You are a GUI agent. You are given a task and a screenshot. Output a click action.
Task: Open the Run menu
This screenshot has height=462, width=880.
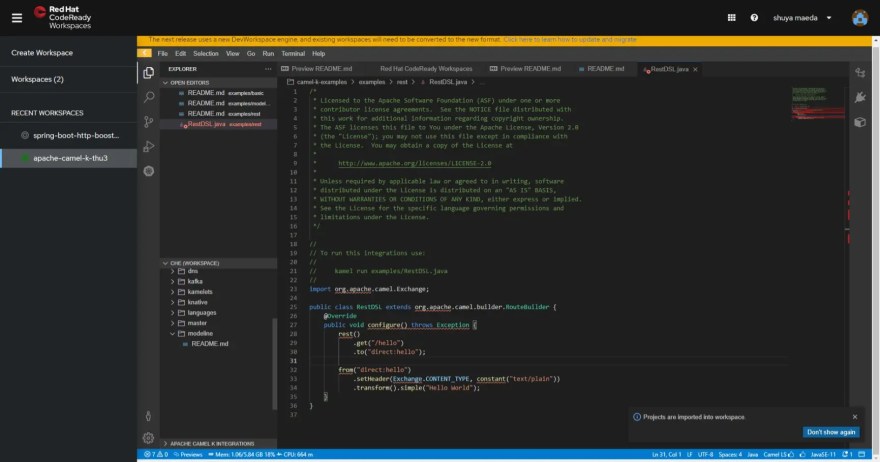(x=268, y=54)
